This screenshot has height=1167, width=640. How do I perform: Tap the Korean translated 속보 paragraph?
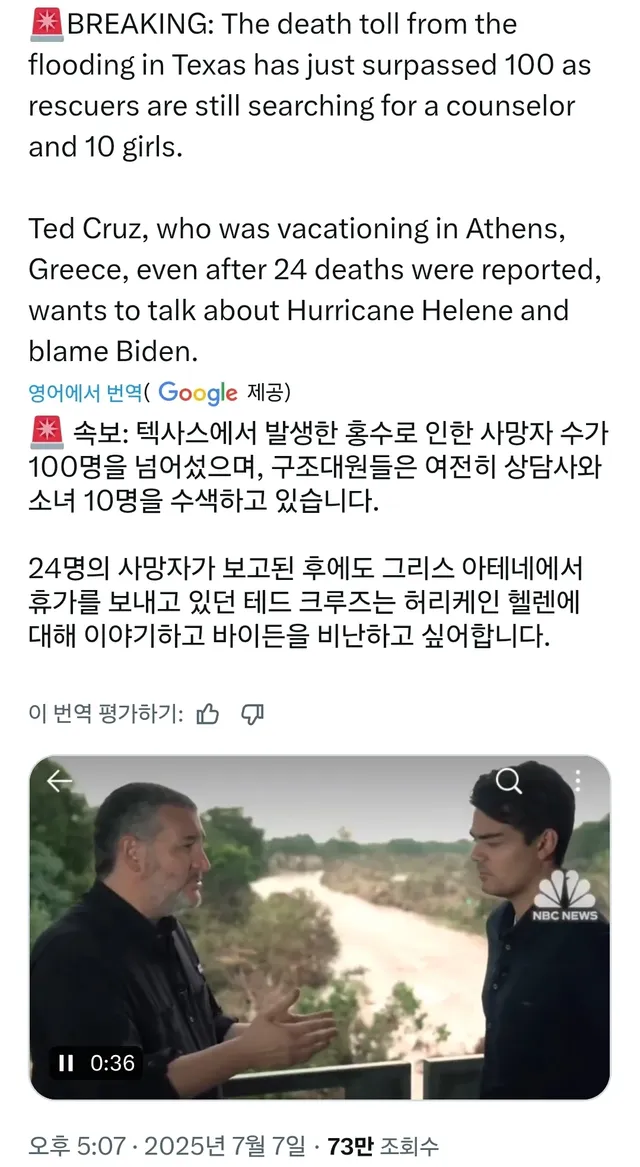pyautogui.click(x=320, y=467)
